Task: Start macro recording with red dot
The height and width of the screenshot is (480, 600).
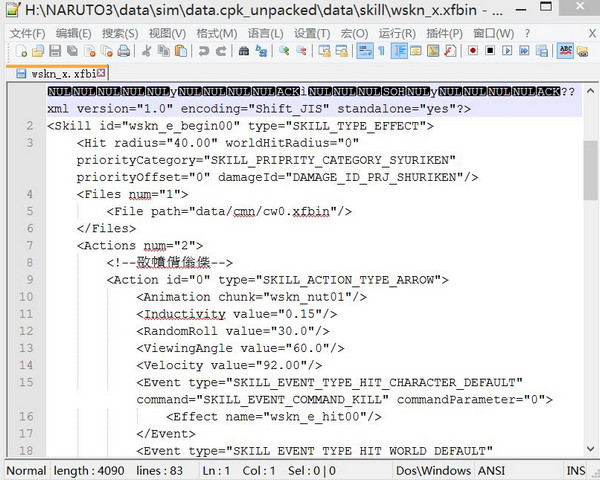Action: (473, 51)
